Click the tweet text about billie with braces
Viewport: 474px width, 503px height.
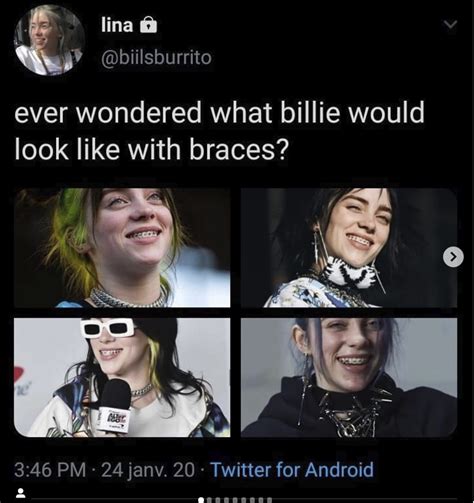219,130
